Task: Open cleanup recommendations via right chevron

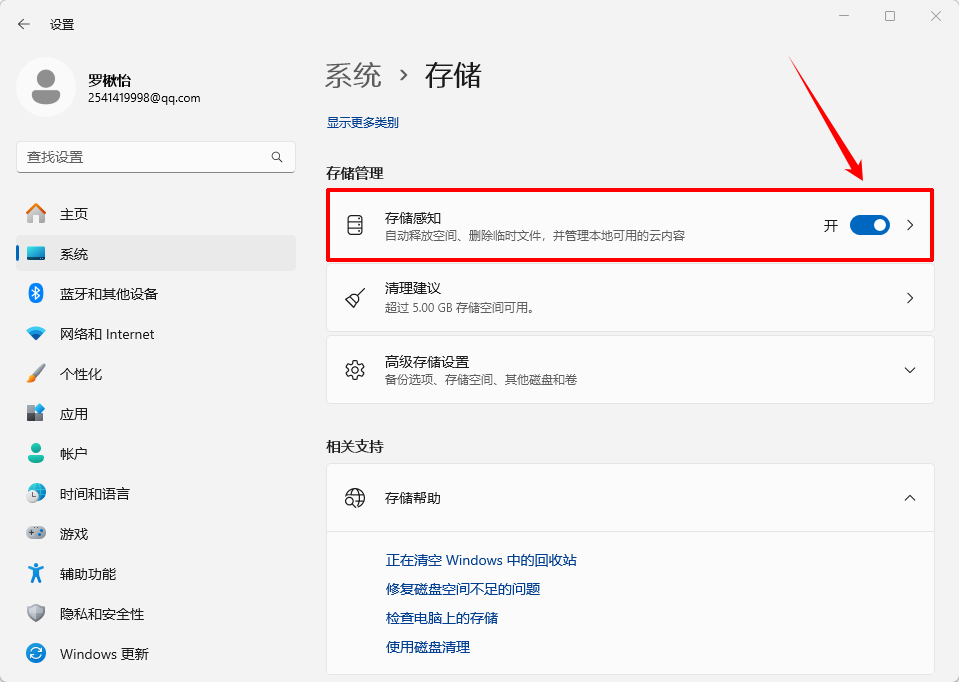Action: coord(910,298)
